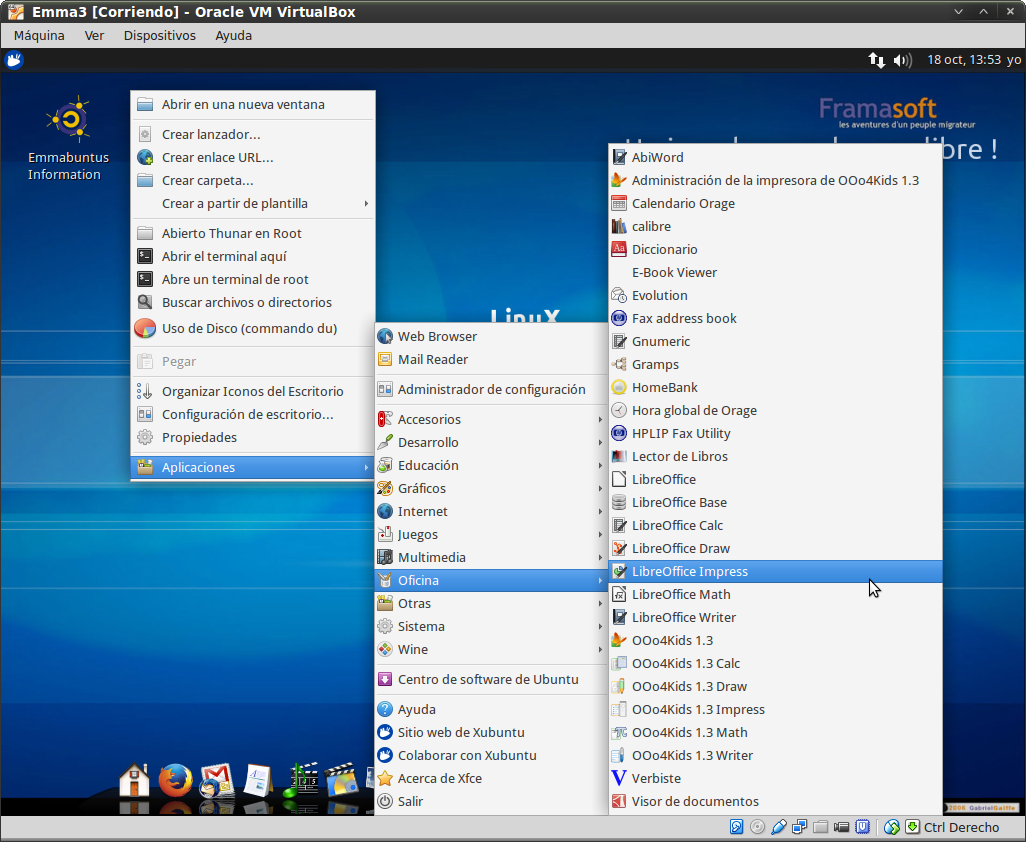Viewport: 1026px width, 842px height.
Task: Open the HomeBank finance application
Action: (664, 387)
